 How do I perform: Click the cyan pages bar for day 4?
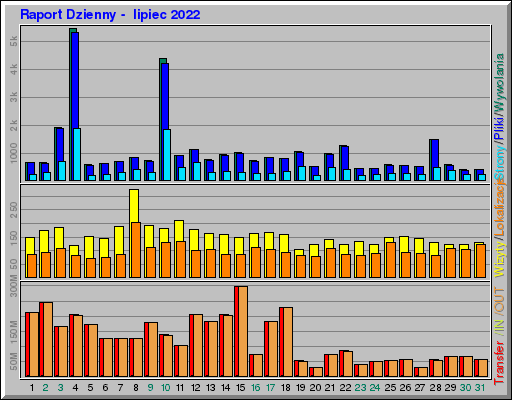[x=77, y=154]
